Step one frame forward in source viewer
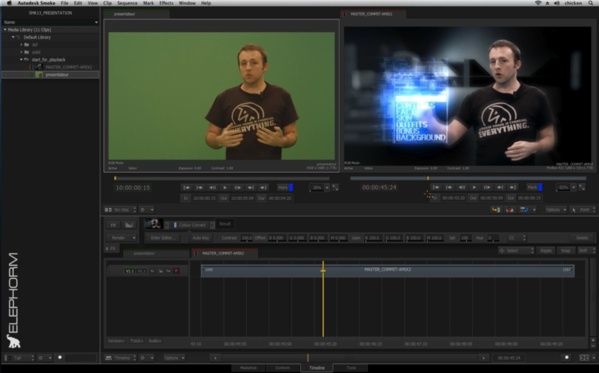This screenshot has height=373, width=599. click(x=238, y=188)
